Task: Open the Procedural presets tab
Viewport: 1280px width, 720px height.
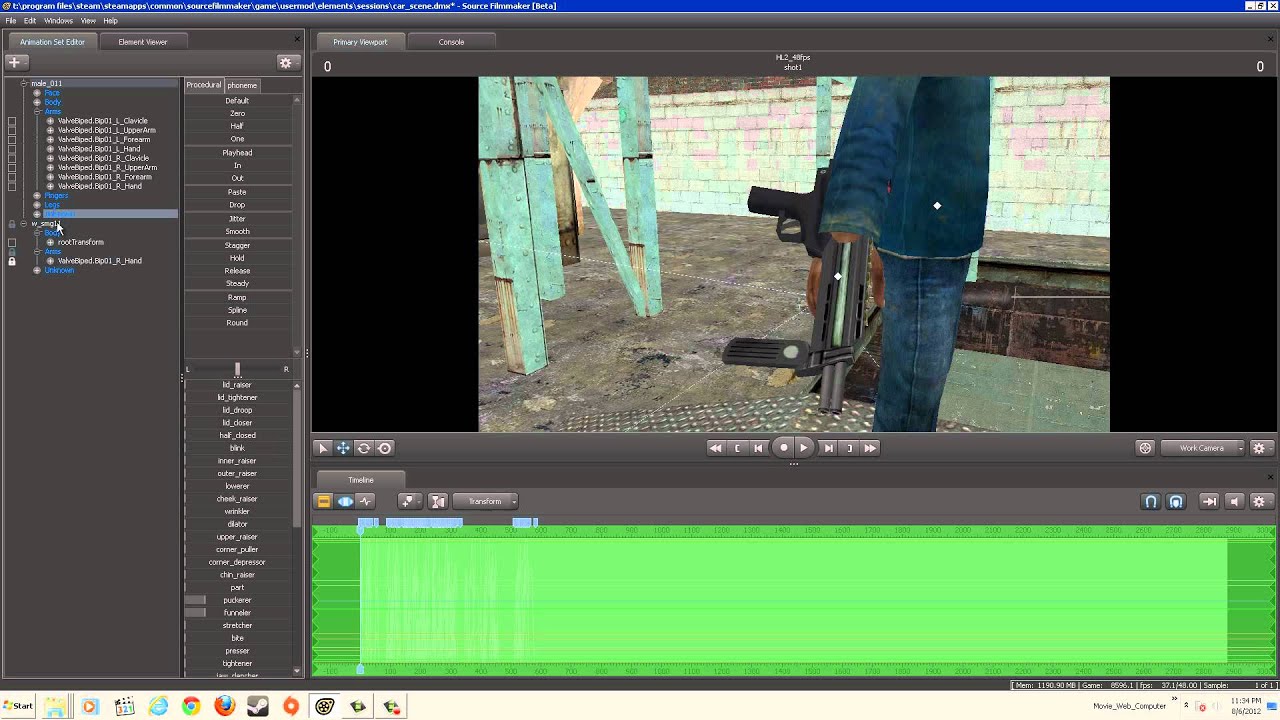Action: (x=203, y=85)
